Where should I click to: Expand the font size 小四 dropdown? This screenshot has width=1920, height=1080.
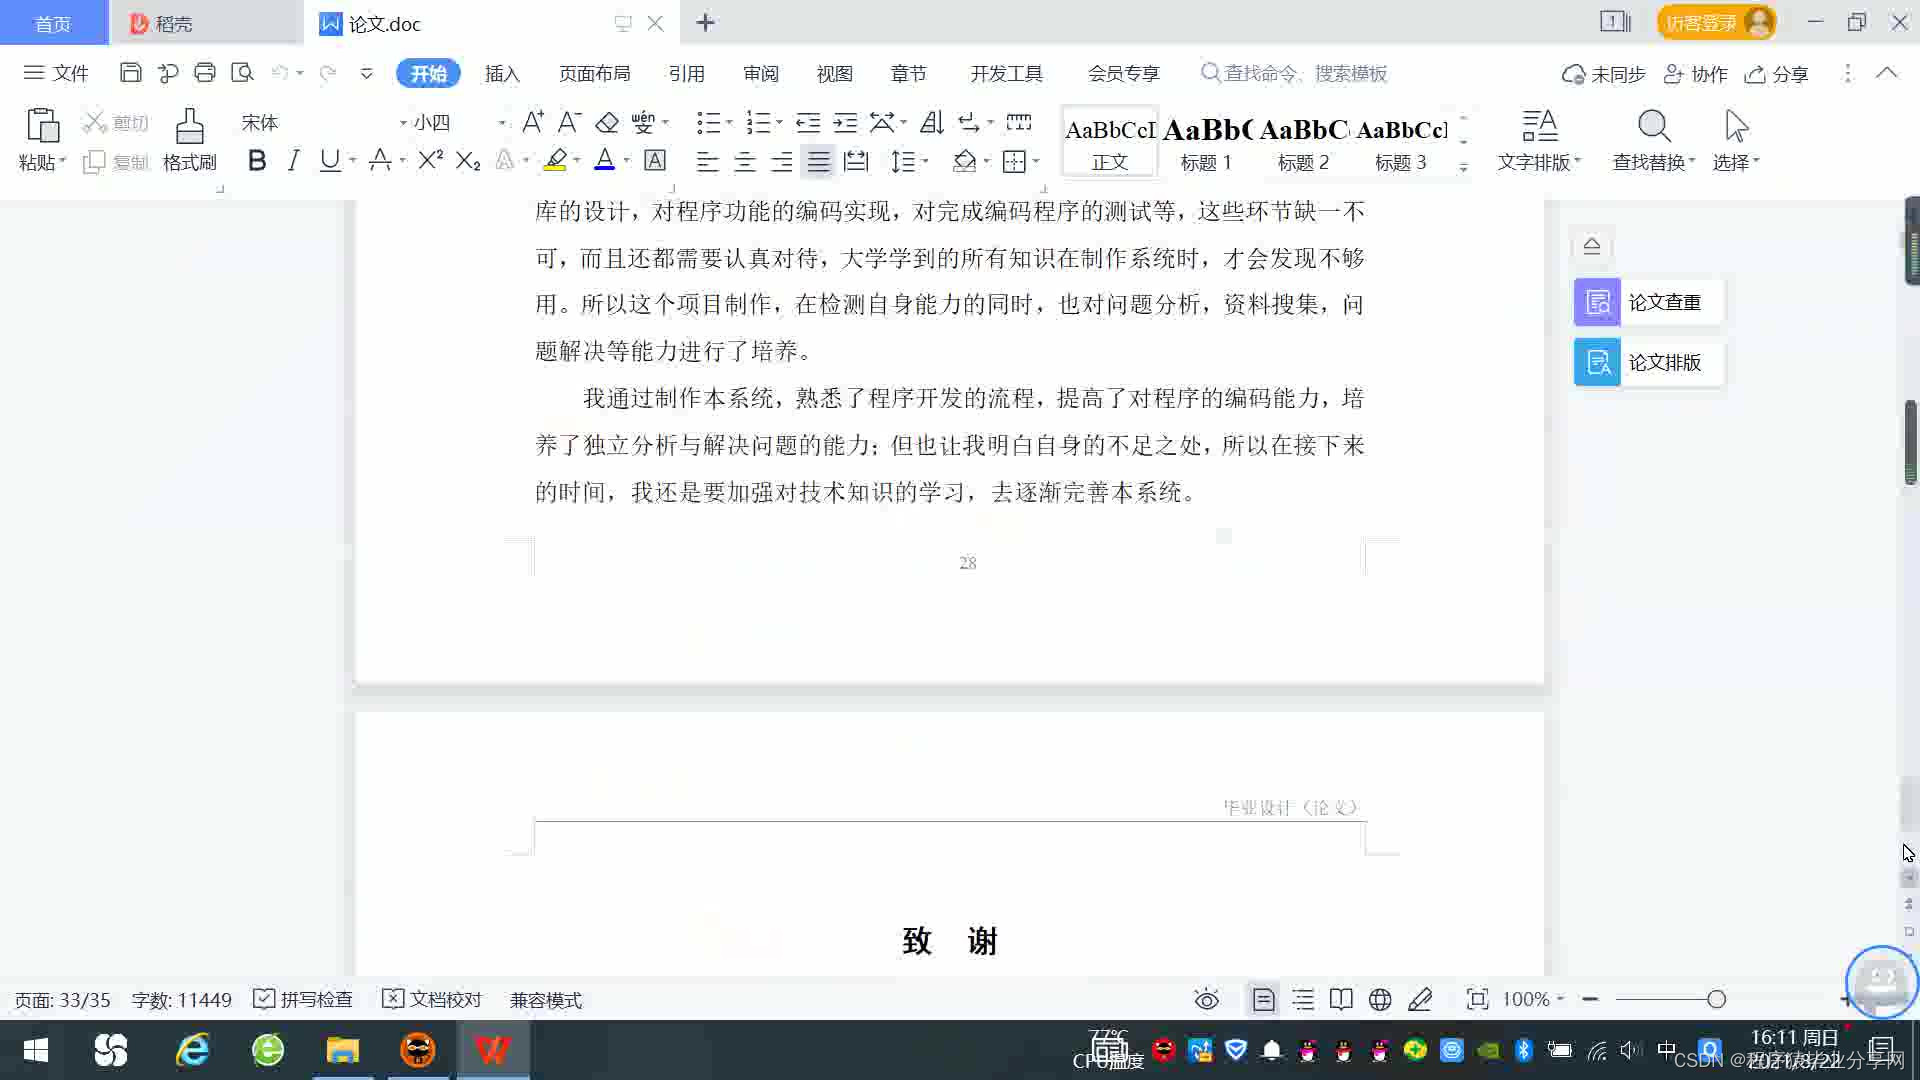(x=502, y=123)
